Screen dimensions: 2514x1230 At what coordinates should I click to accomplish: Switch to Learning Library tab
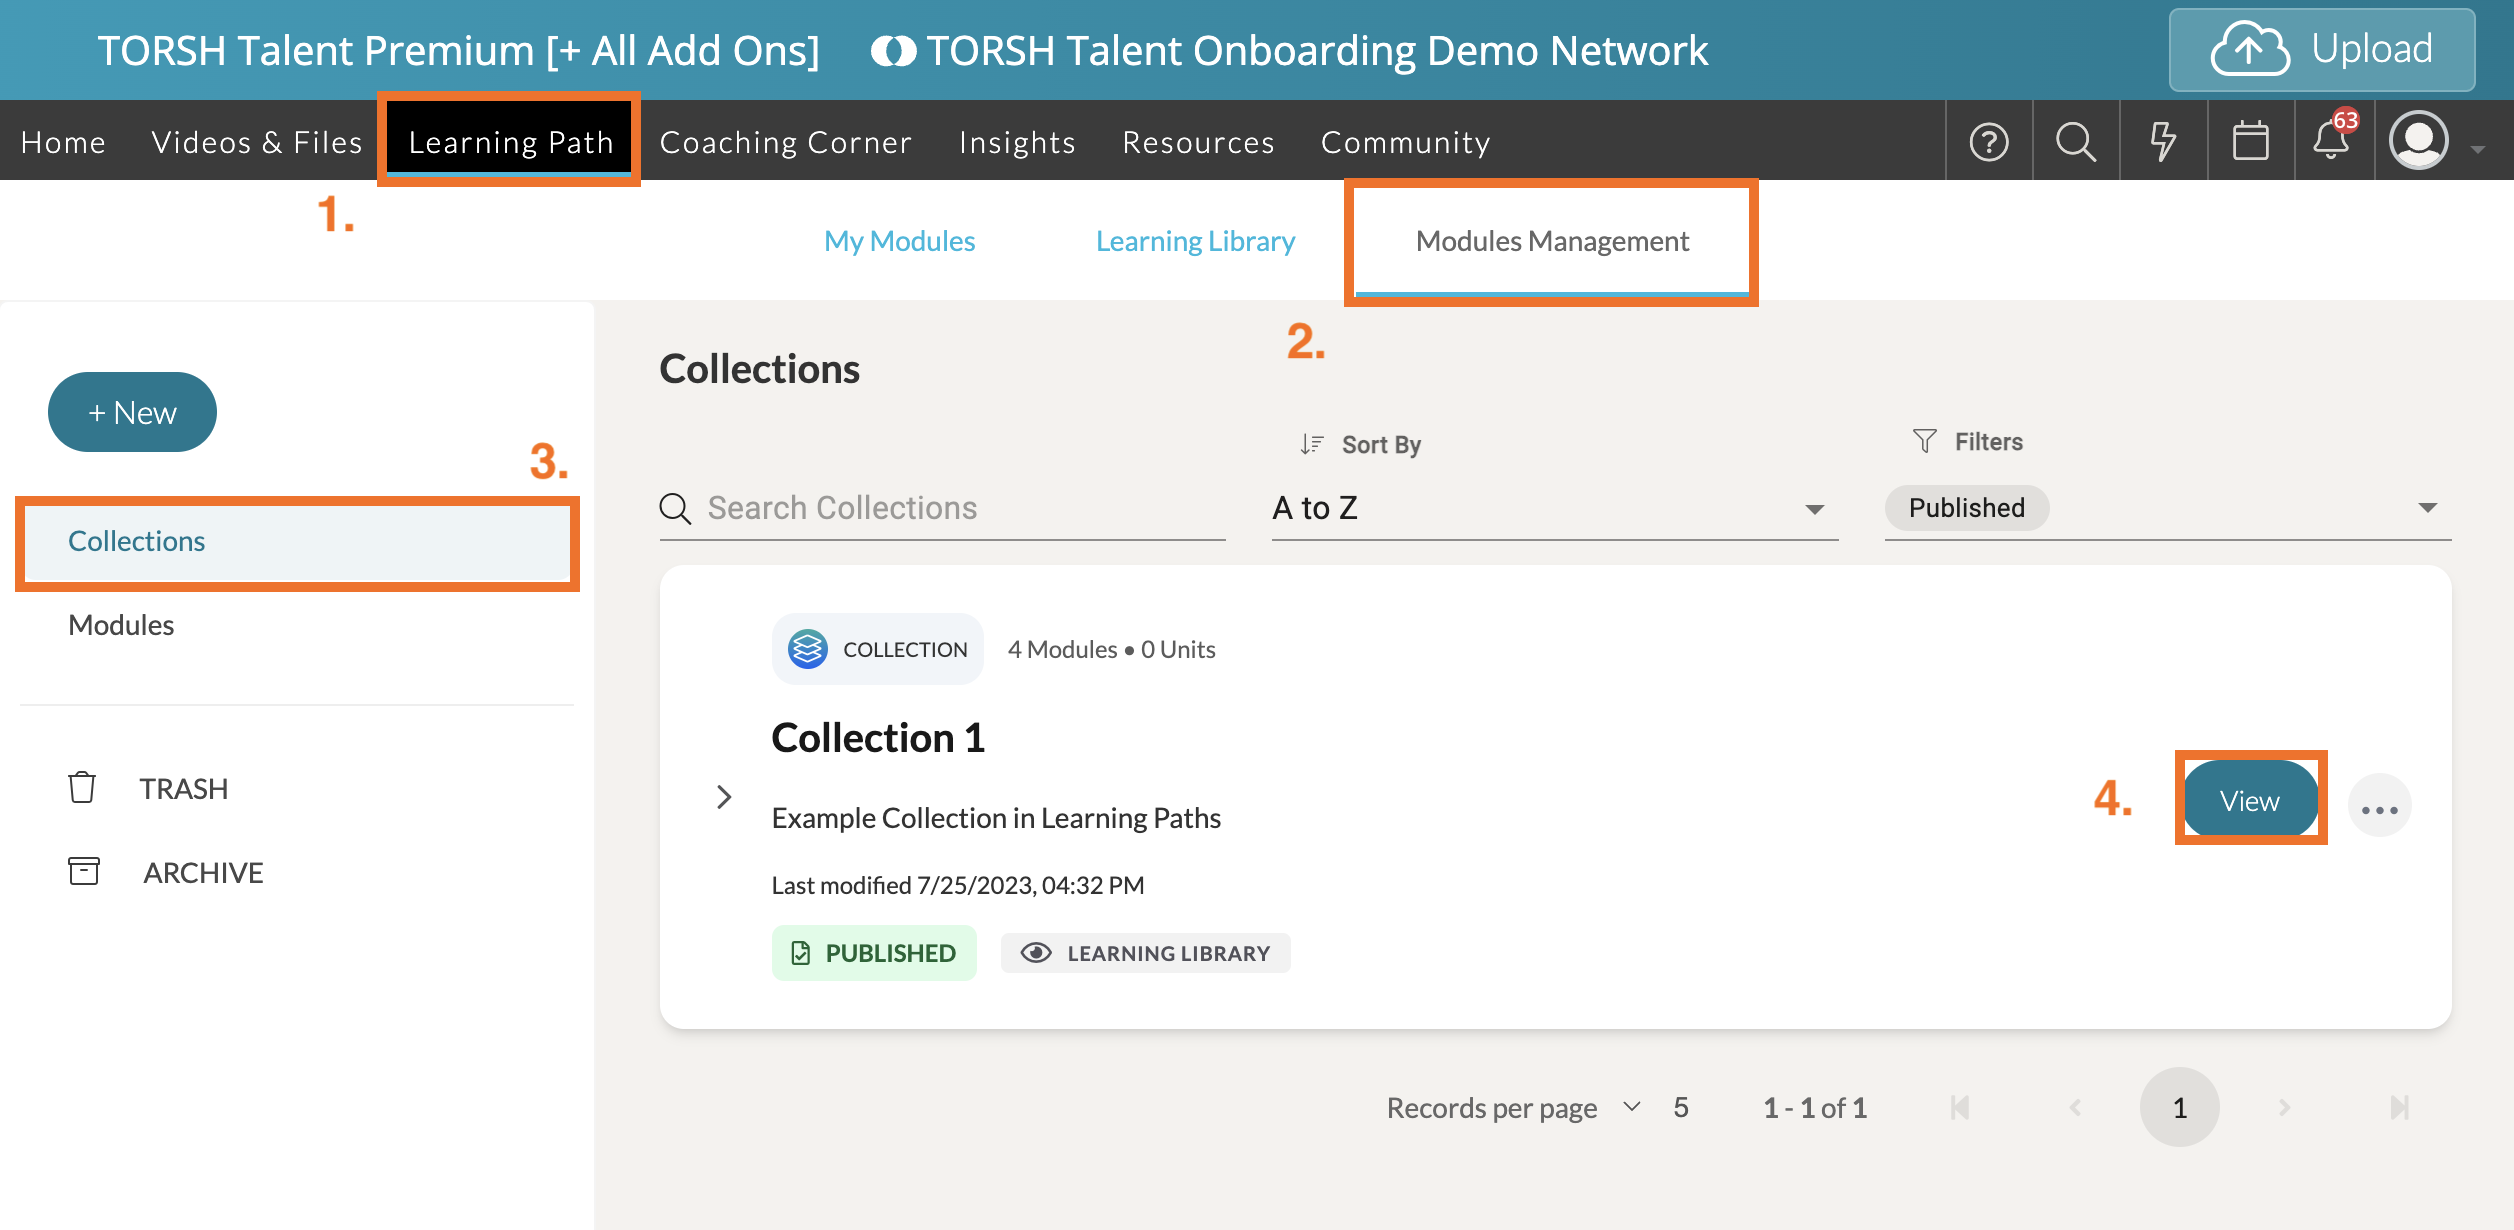[1195, 241]
